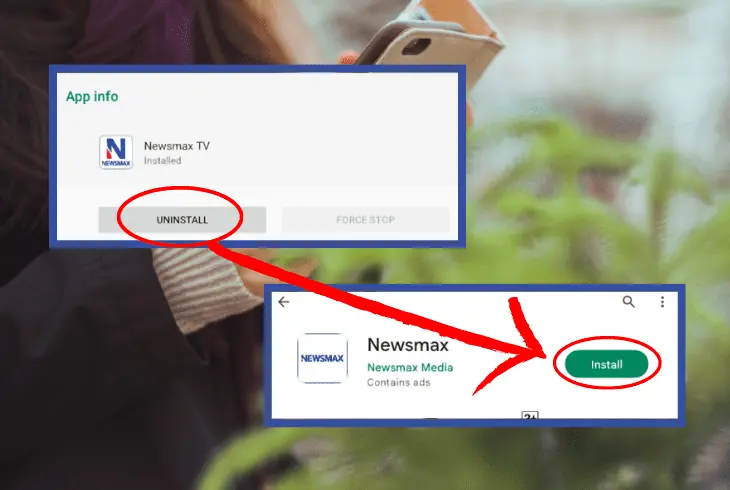Viewport: 730px width, 490px height.
Task: Open the Newsmax Media developer link
Action: tap(410, 368)
